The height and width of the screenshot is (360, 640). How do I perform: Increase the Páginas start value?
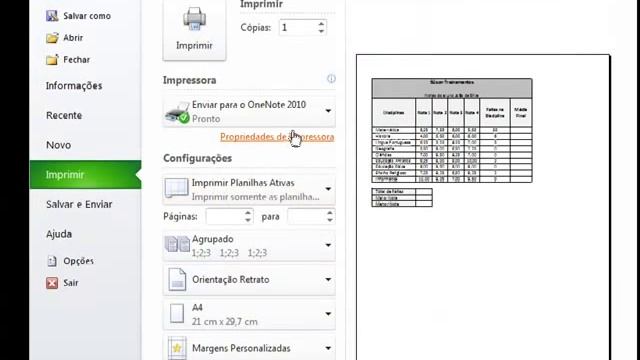pyautogui.click(x=248, y=213)
